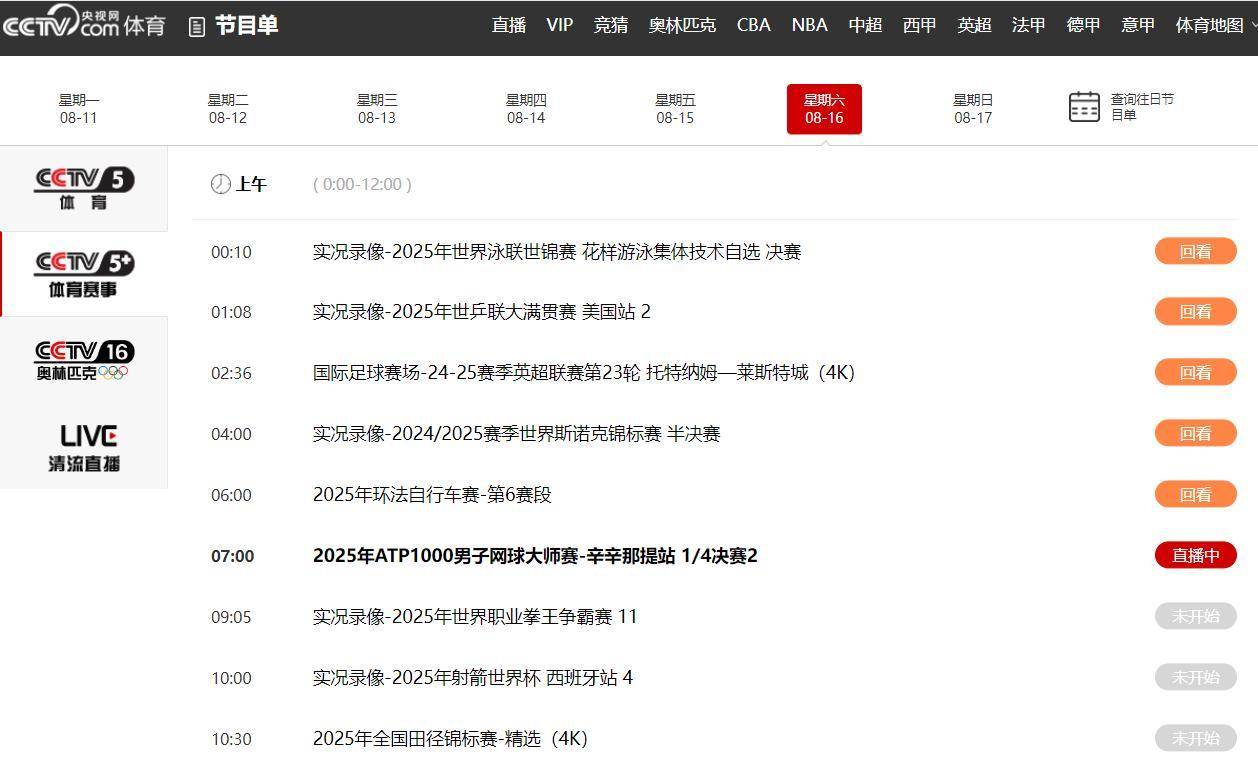Open the CBA menu item

754,25
